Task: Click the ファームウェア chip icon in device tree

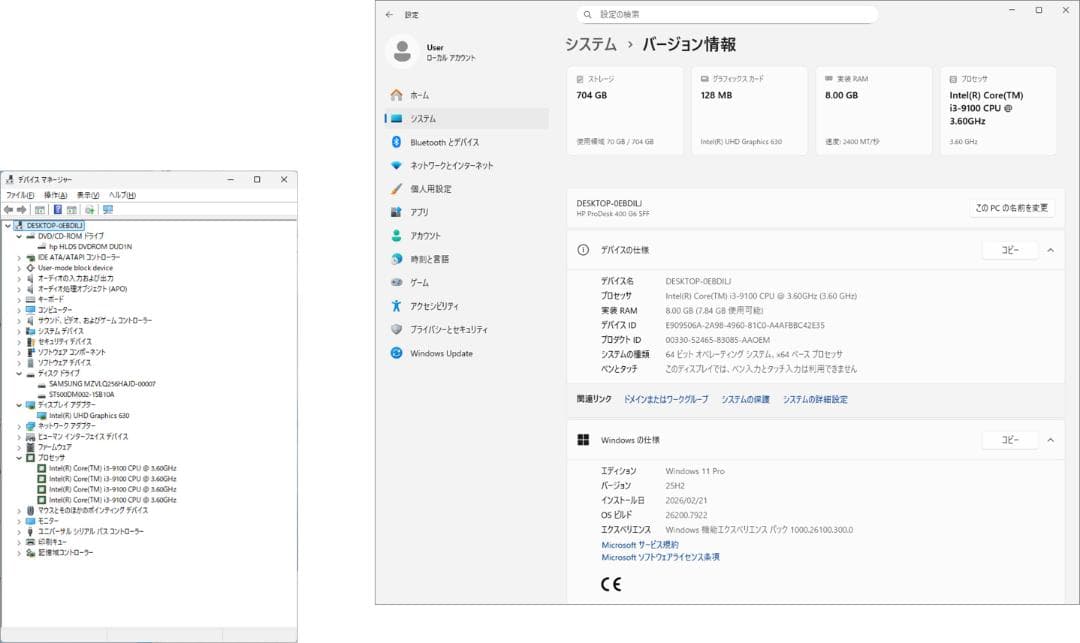Action: click(30, 447)
